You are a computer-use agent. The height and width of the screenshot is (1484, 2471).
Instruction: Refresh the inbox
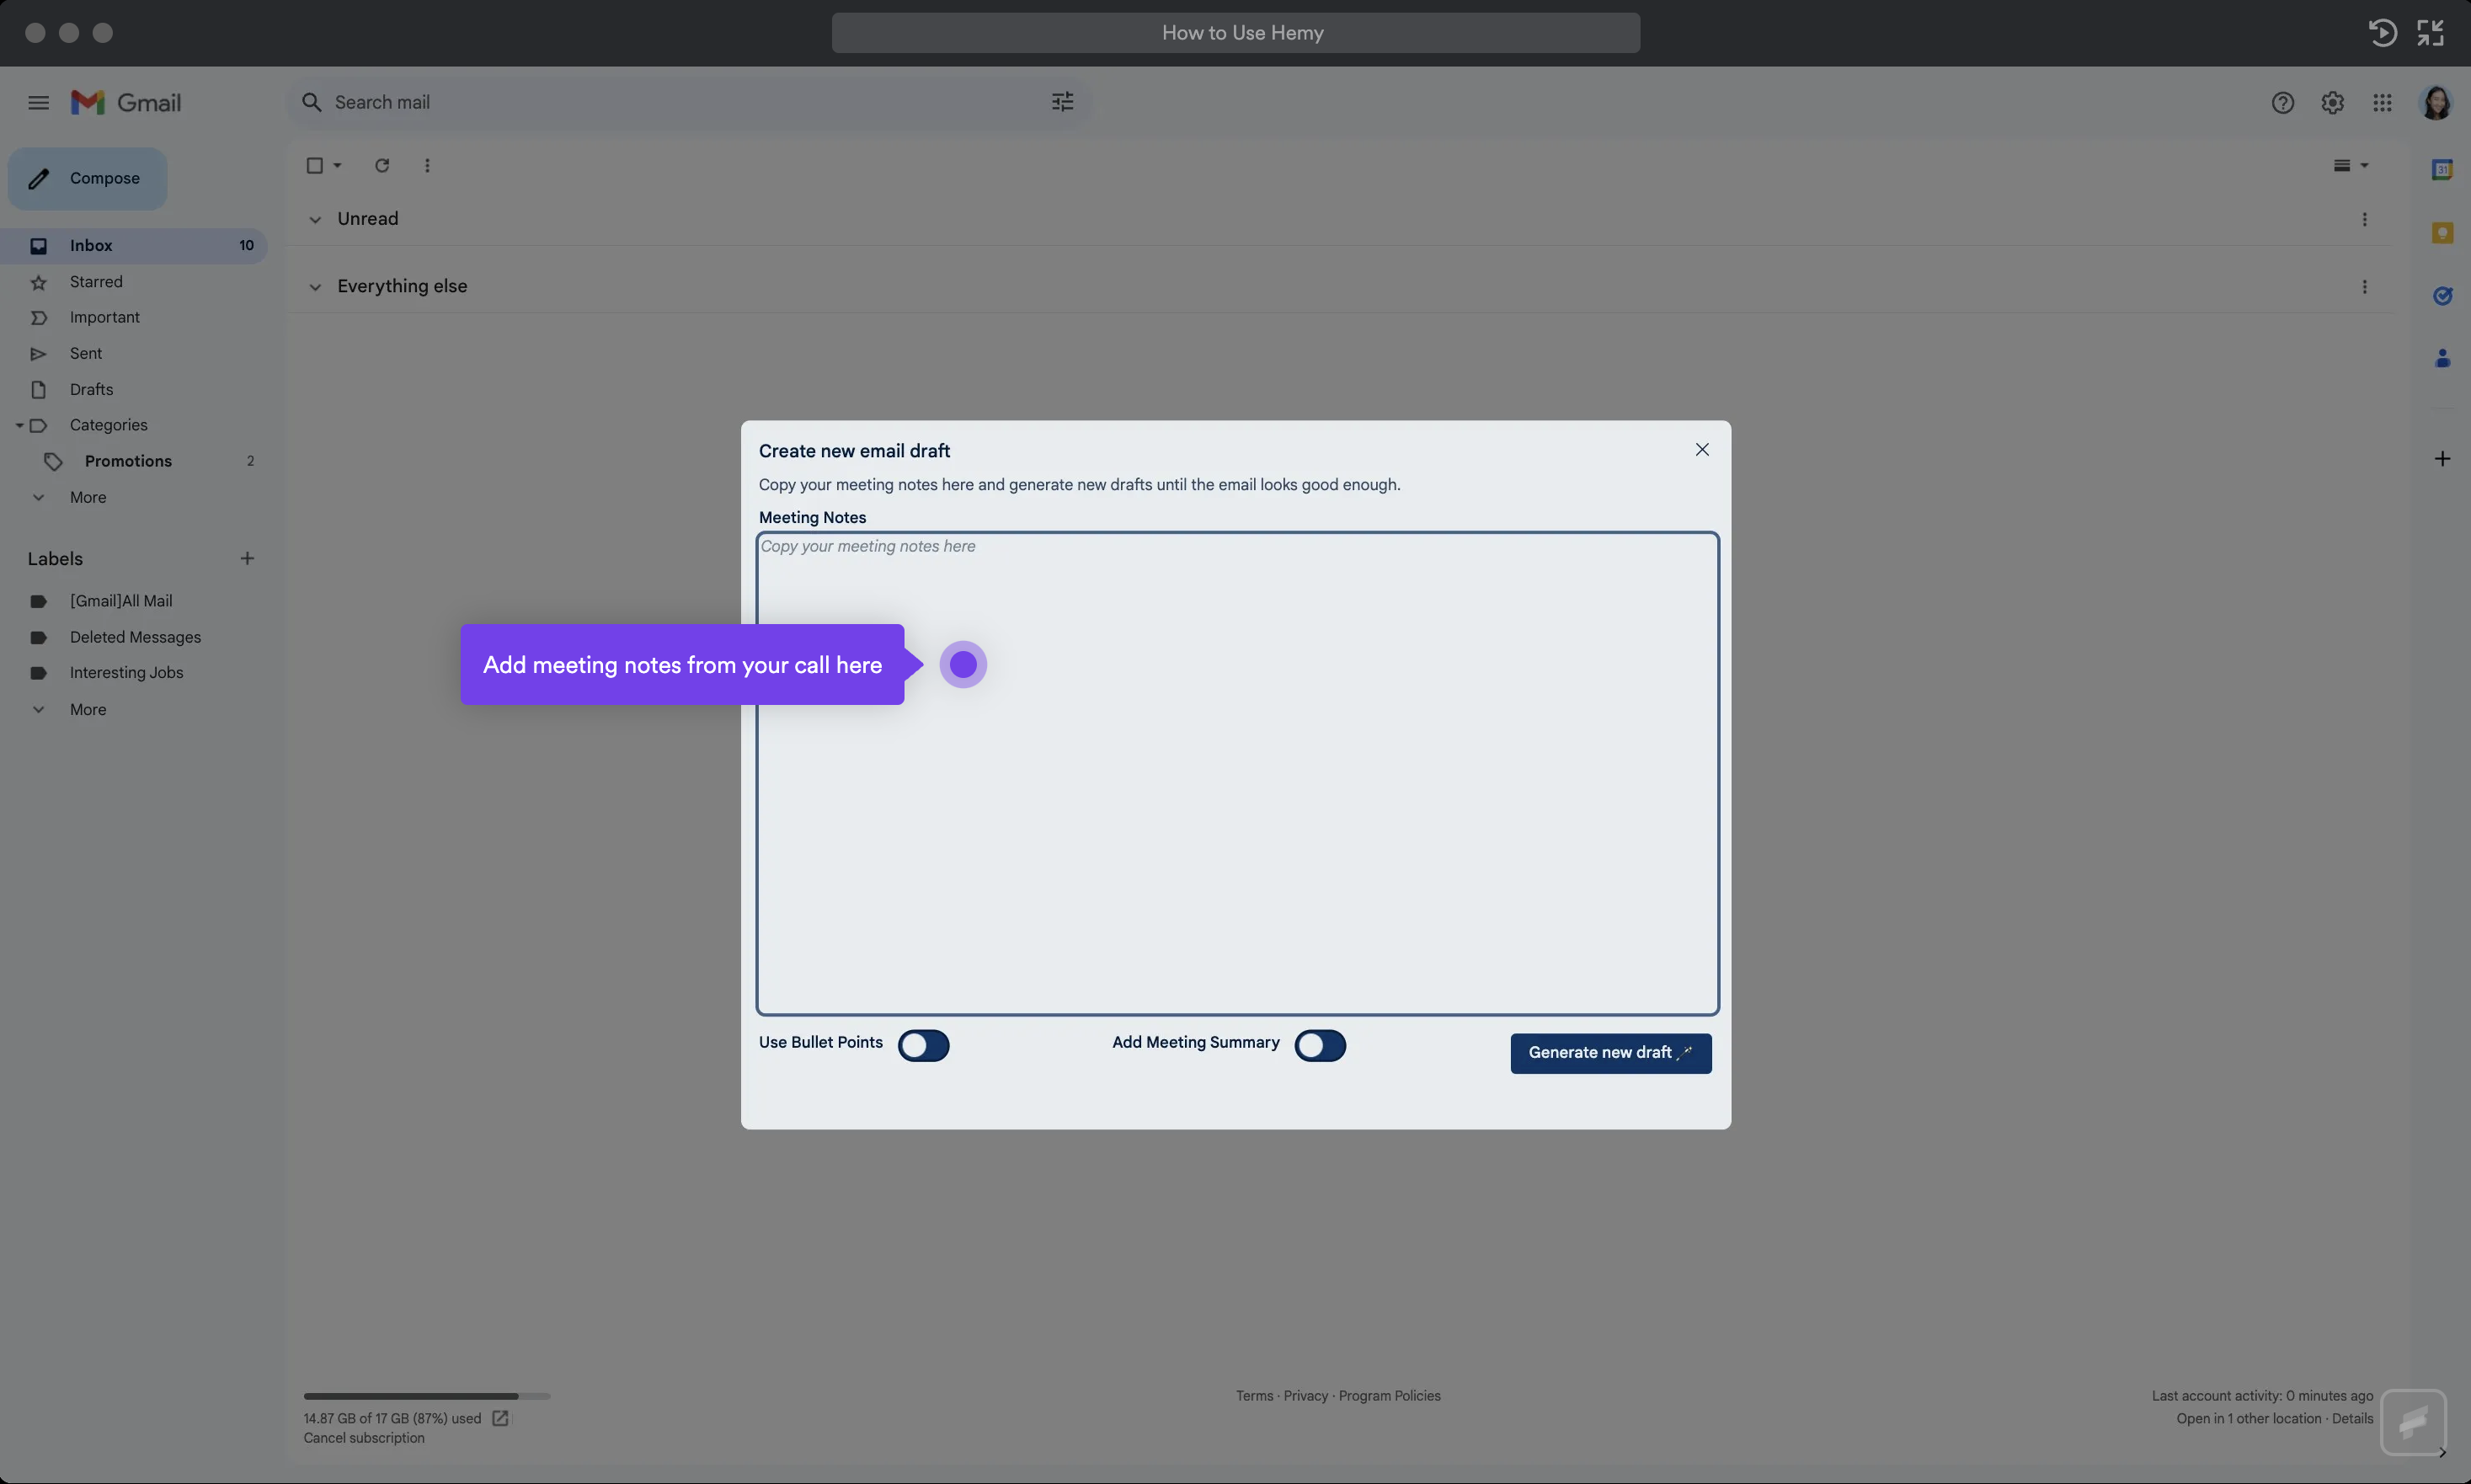(x=382, y=166)
